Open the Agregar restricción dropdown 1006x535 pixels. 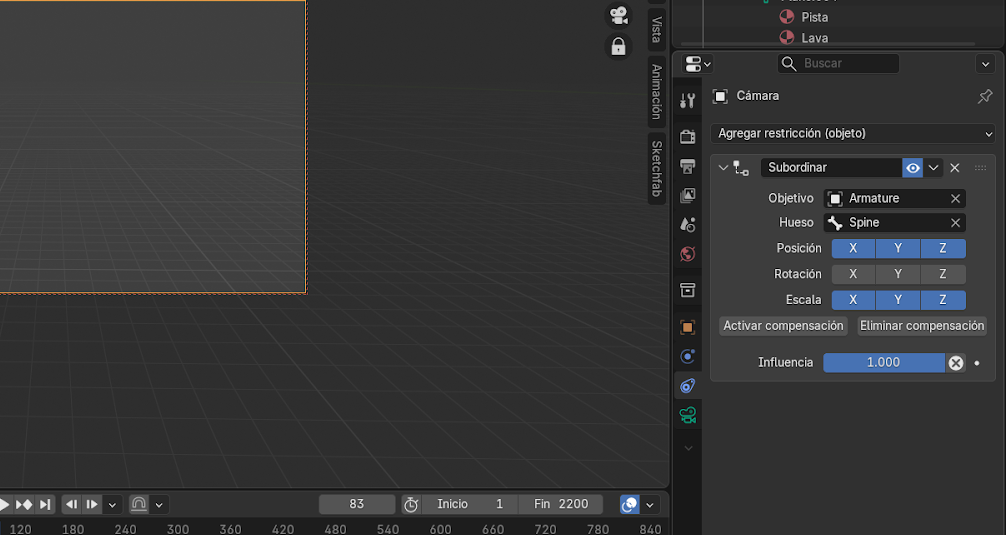pyautogui.click(x=853, y=133)
